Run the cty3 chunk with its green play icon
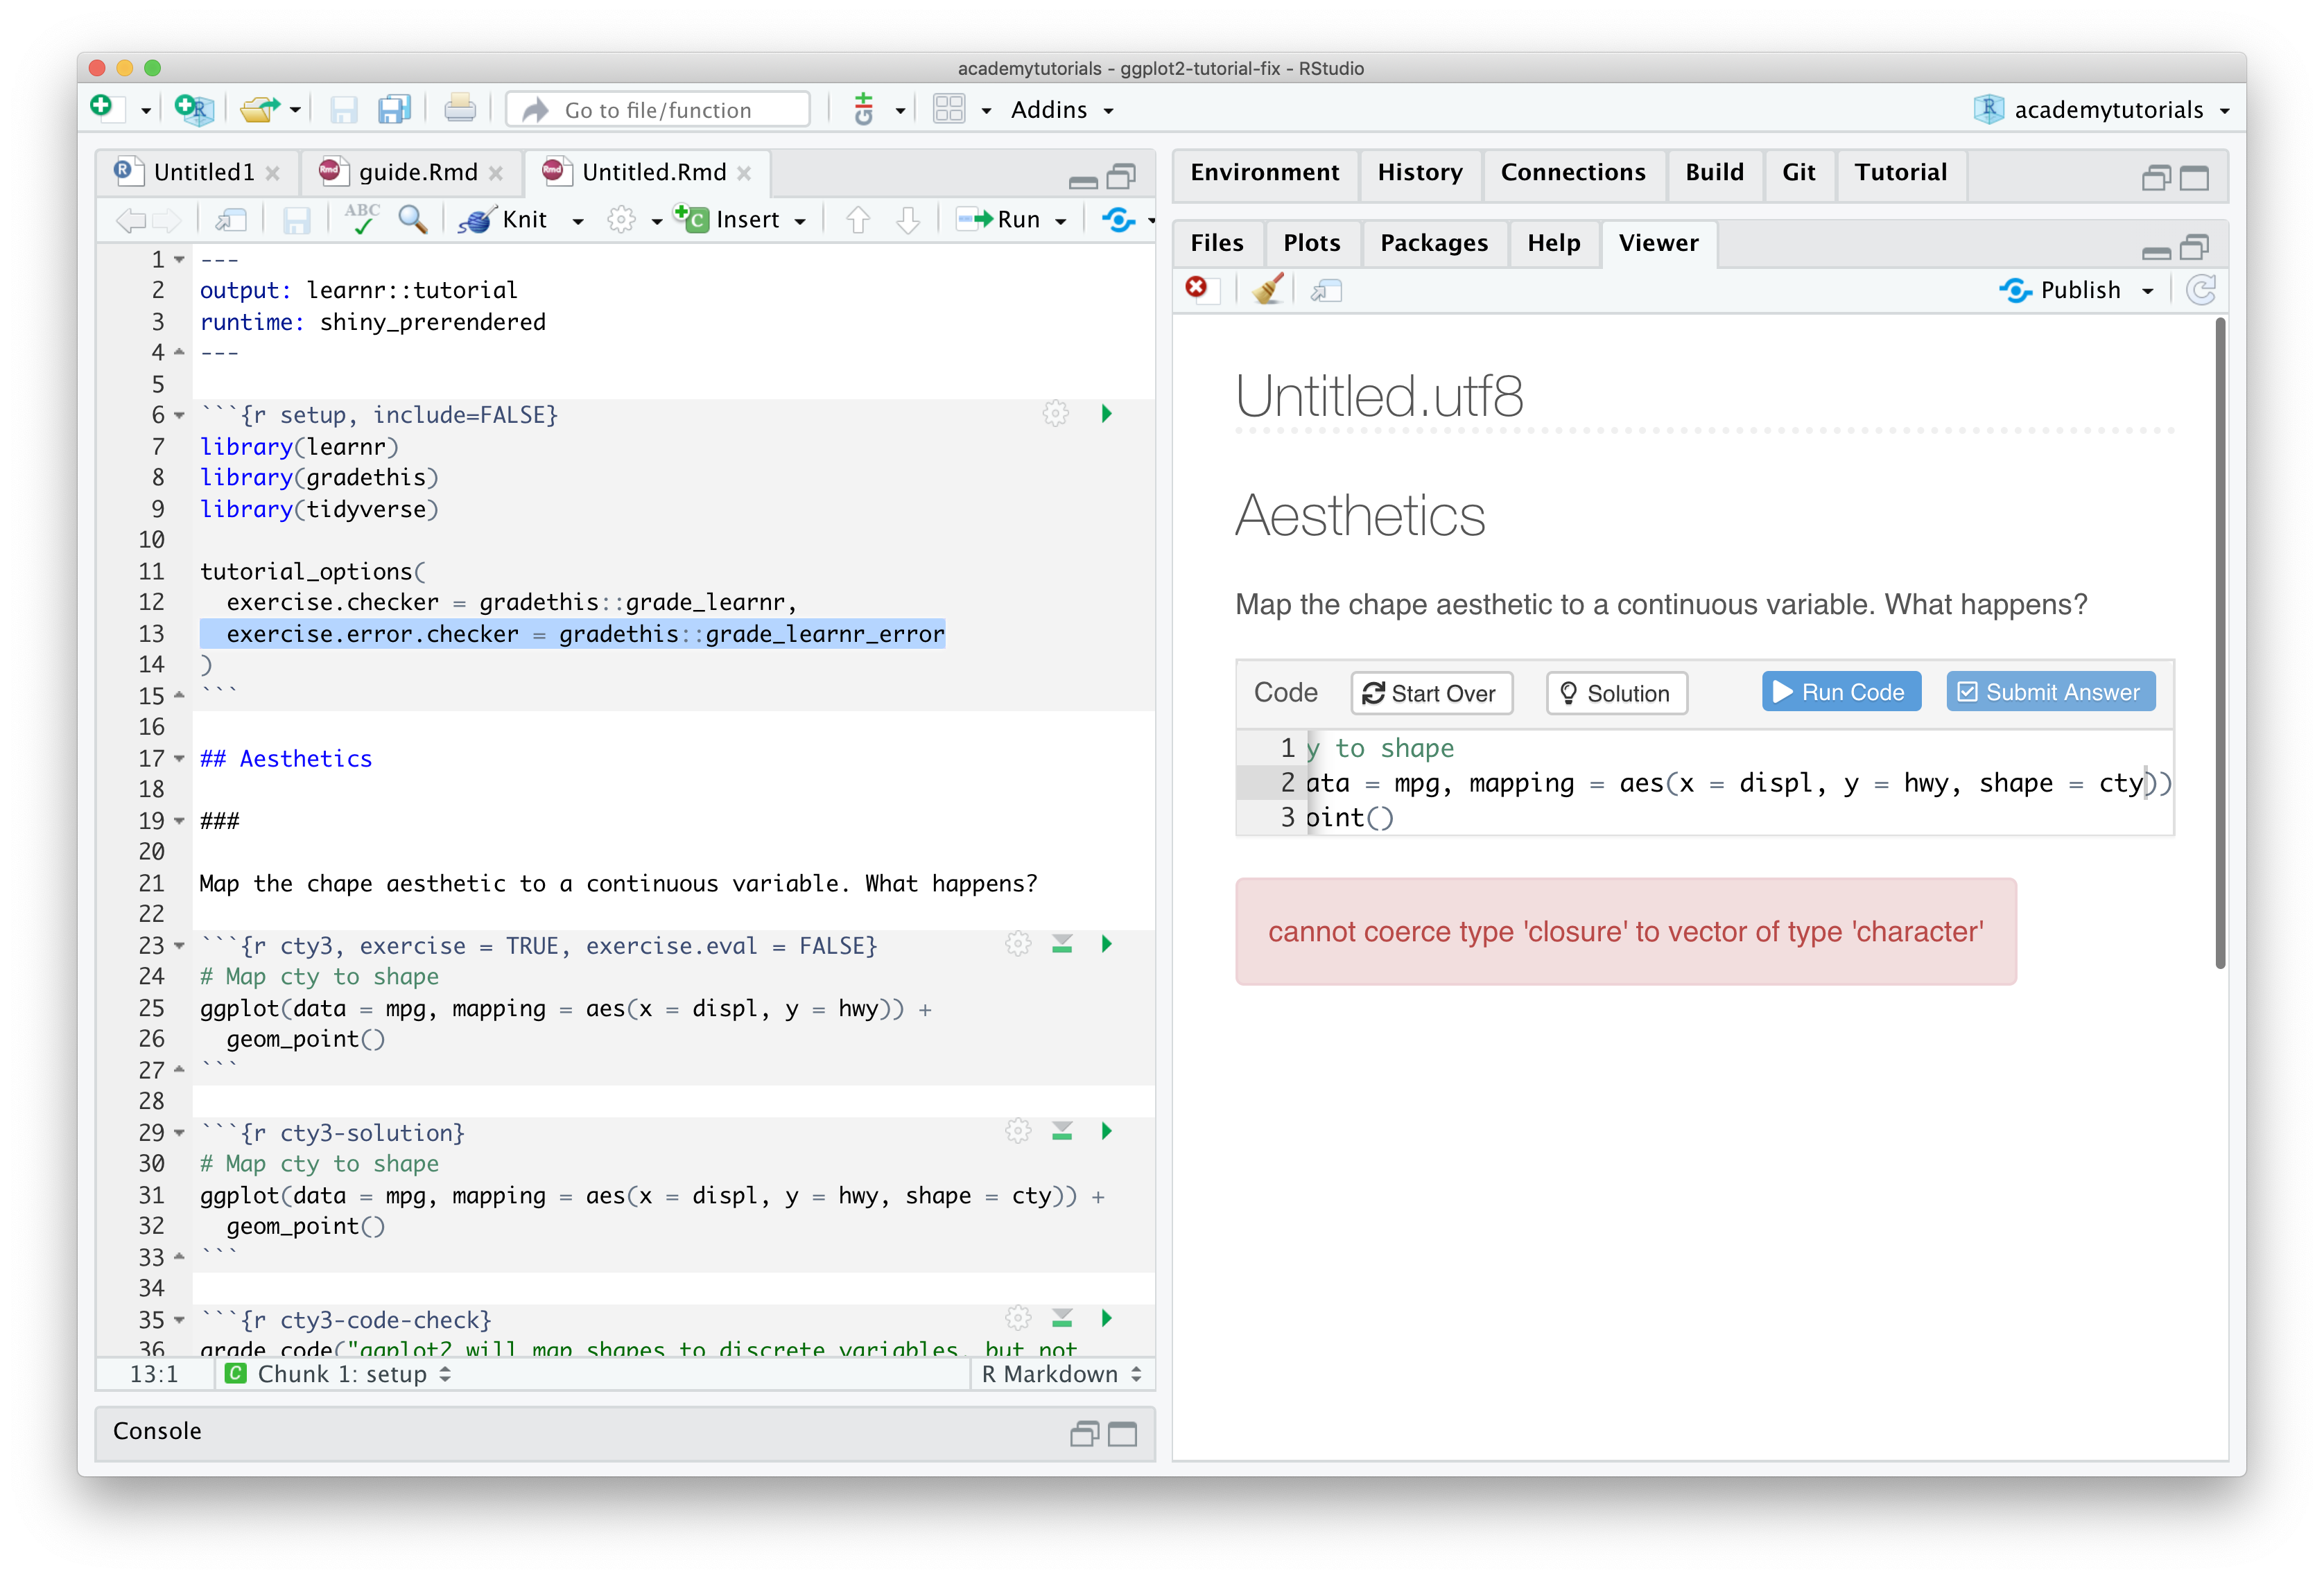Screen dimensions: 2324x1579 [x=1106, y=943]
